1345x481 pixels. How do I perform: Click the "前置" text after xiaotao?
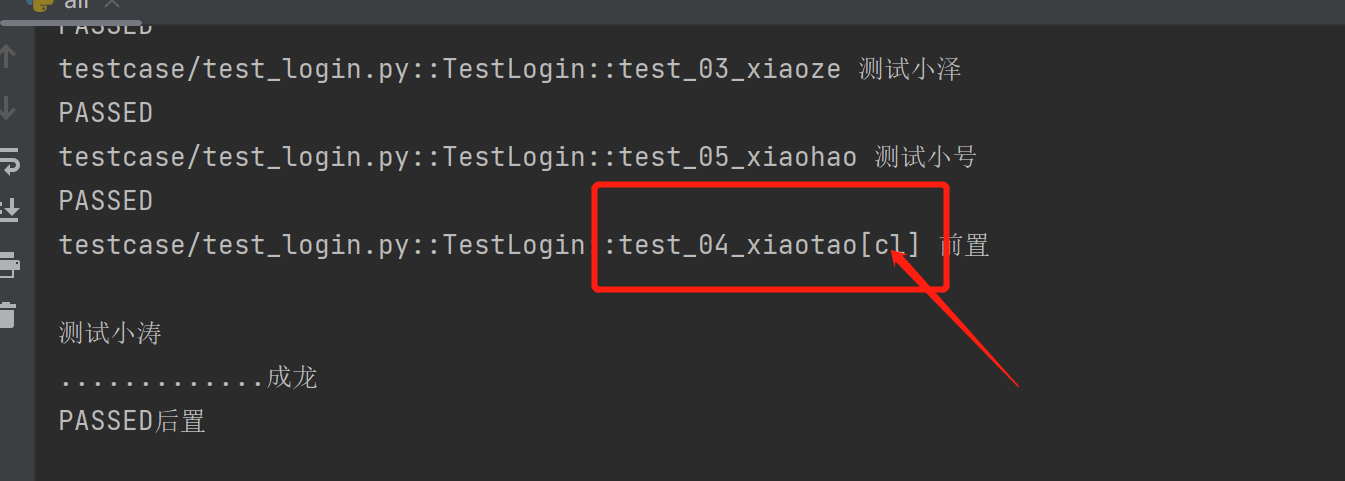pos(965,245)
